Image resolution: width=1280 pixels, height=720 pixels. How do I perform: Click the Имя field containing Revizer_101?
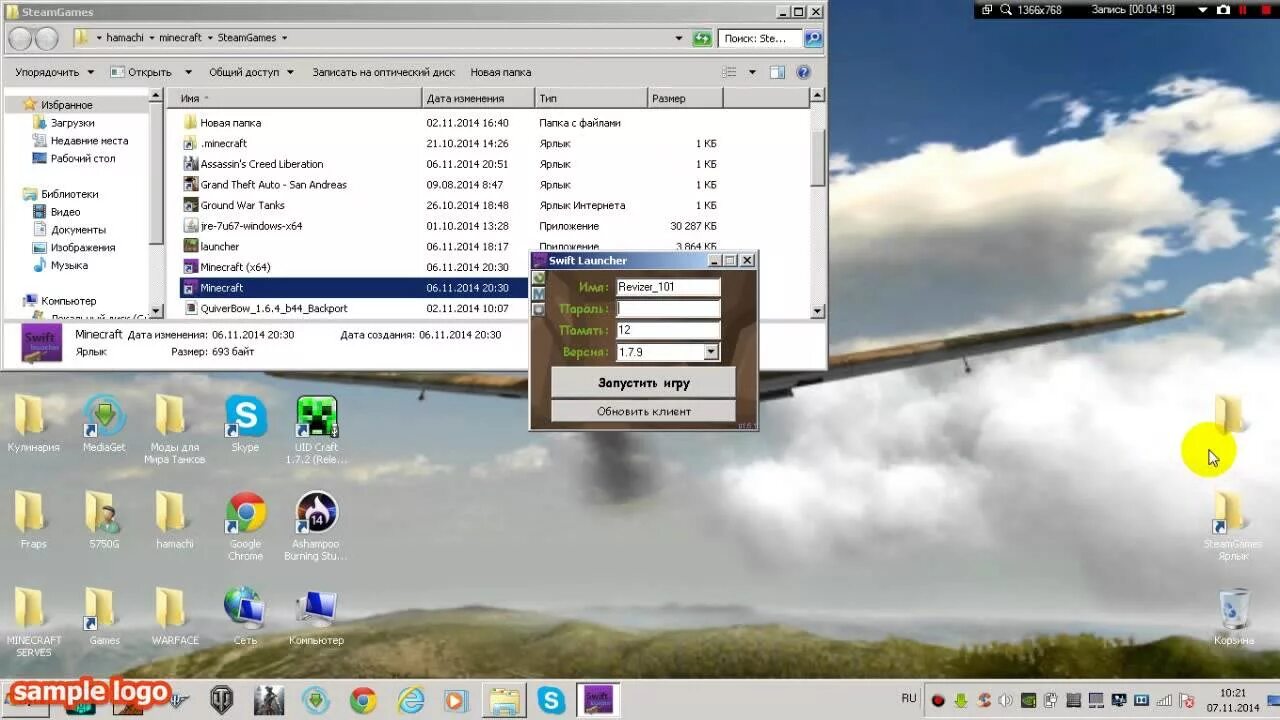pos(667,287)
